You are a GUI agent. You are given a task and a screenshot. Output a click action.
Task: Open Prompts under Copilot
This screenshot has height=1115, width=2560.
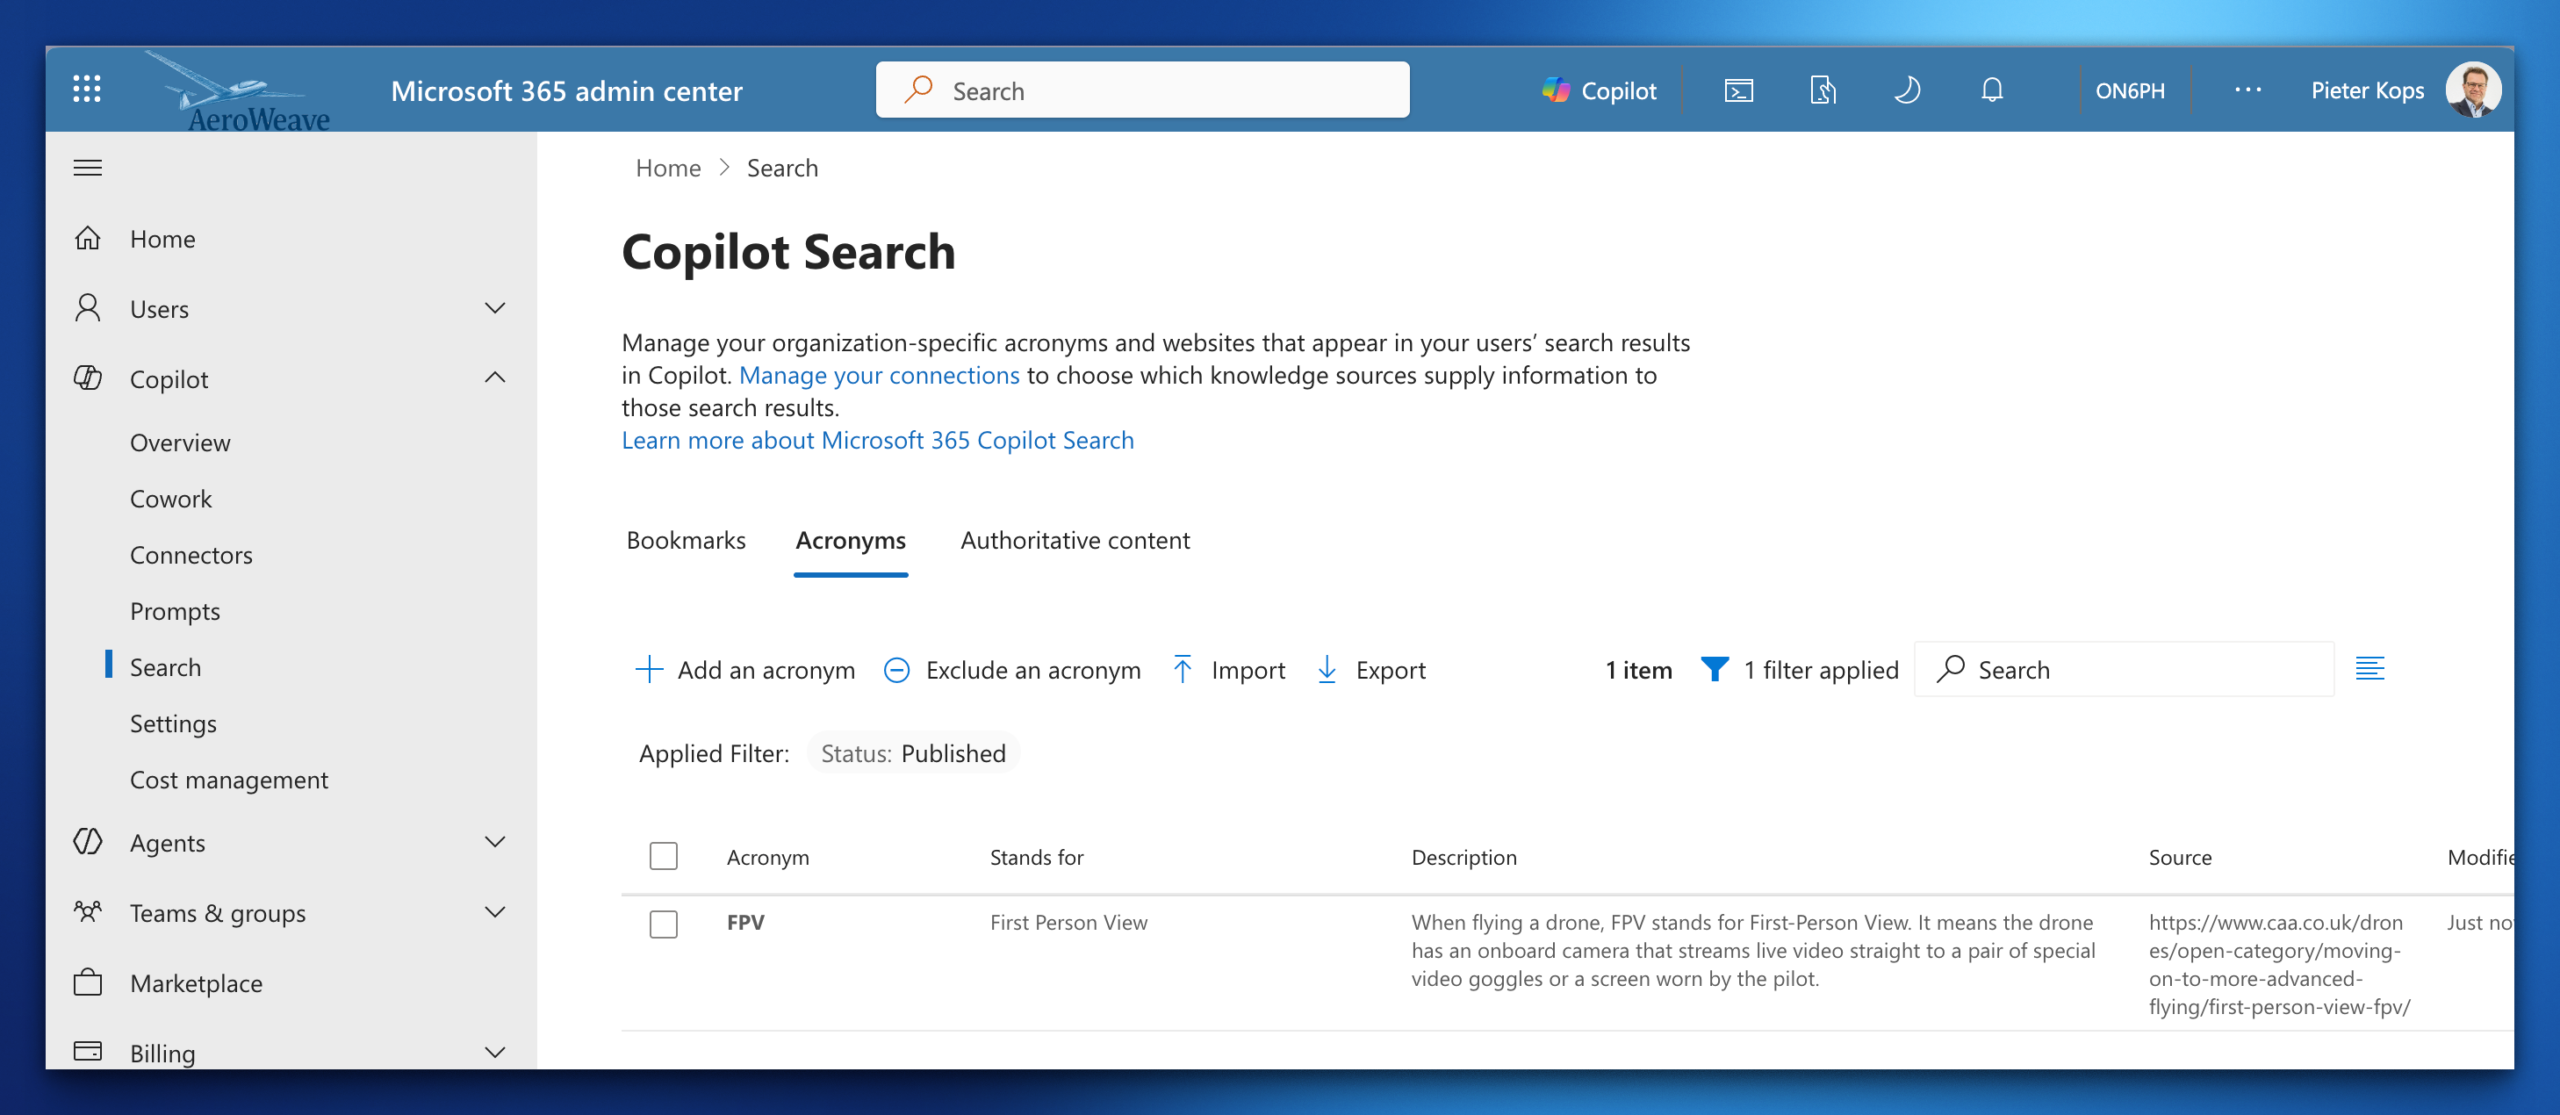point(175,611)
